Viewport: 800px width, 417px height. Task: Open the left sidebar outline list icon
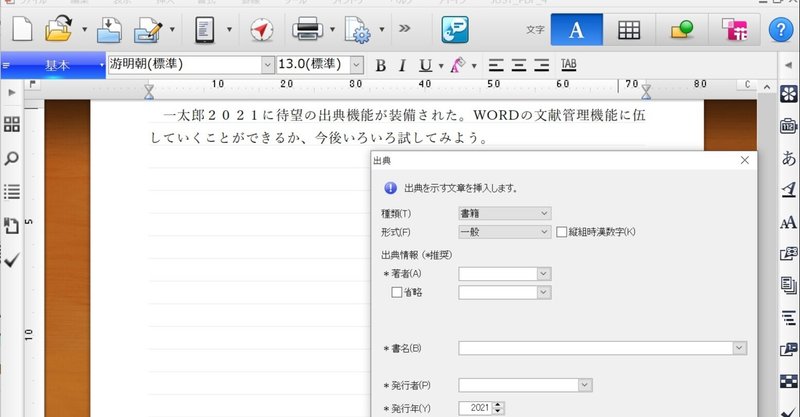coord(12,192)
